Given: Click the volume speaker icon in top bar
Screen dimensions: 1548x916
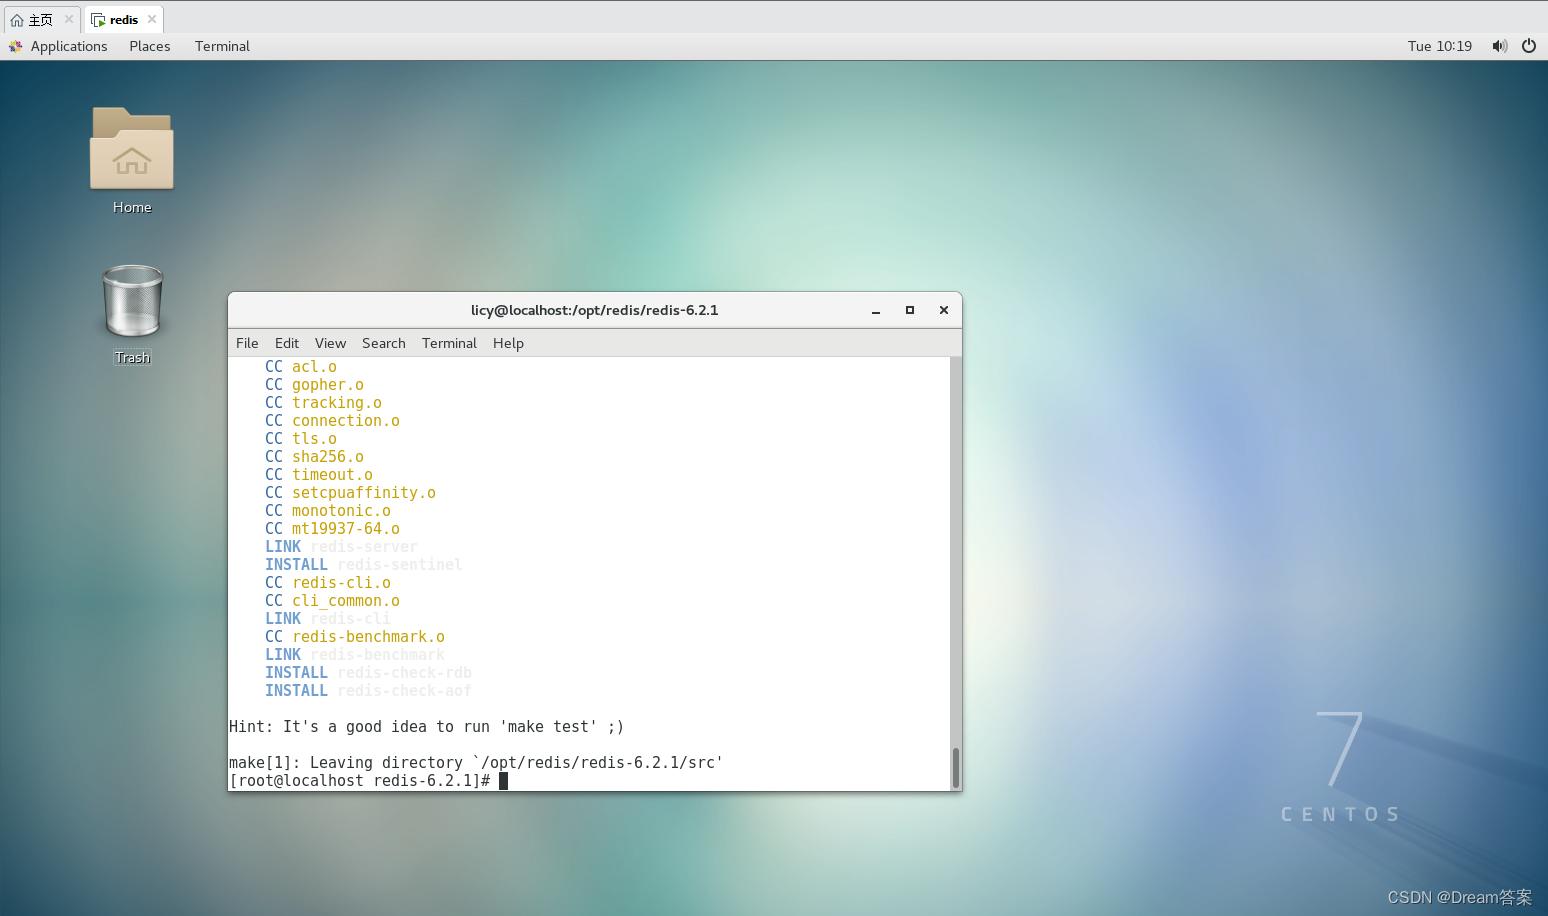Looking at the screenshot, I should 1499,46.
